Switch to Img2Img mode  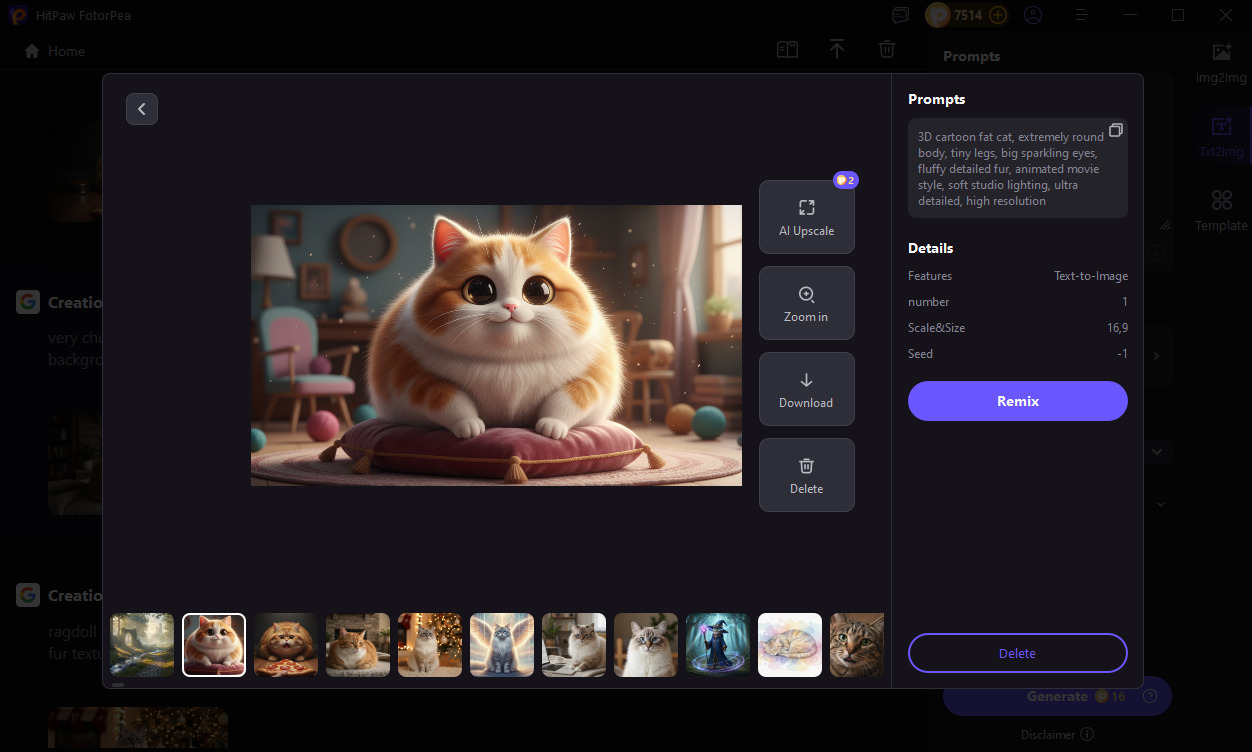(x=1220, y=62)
